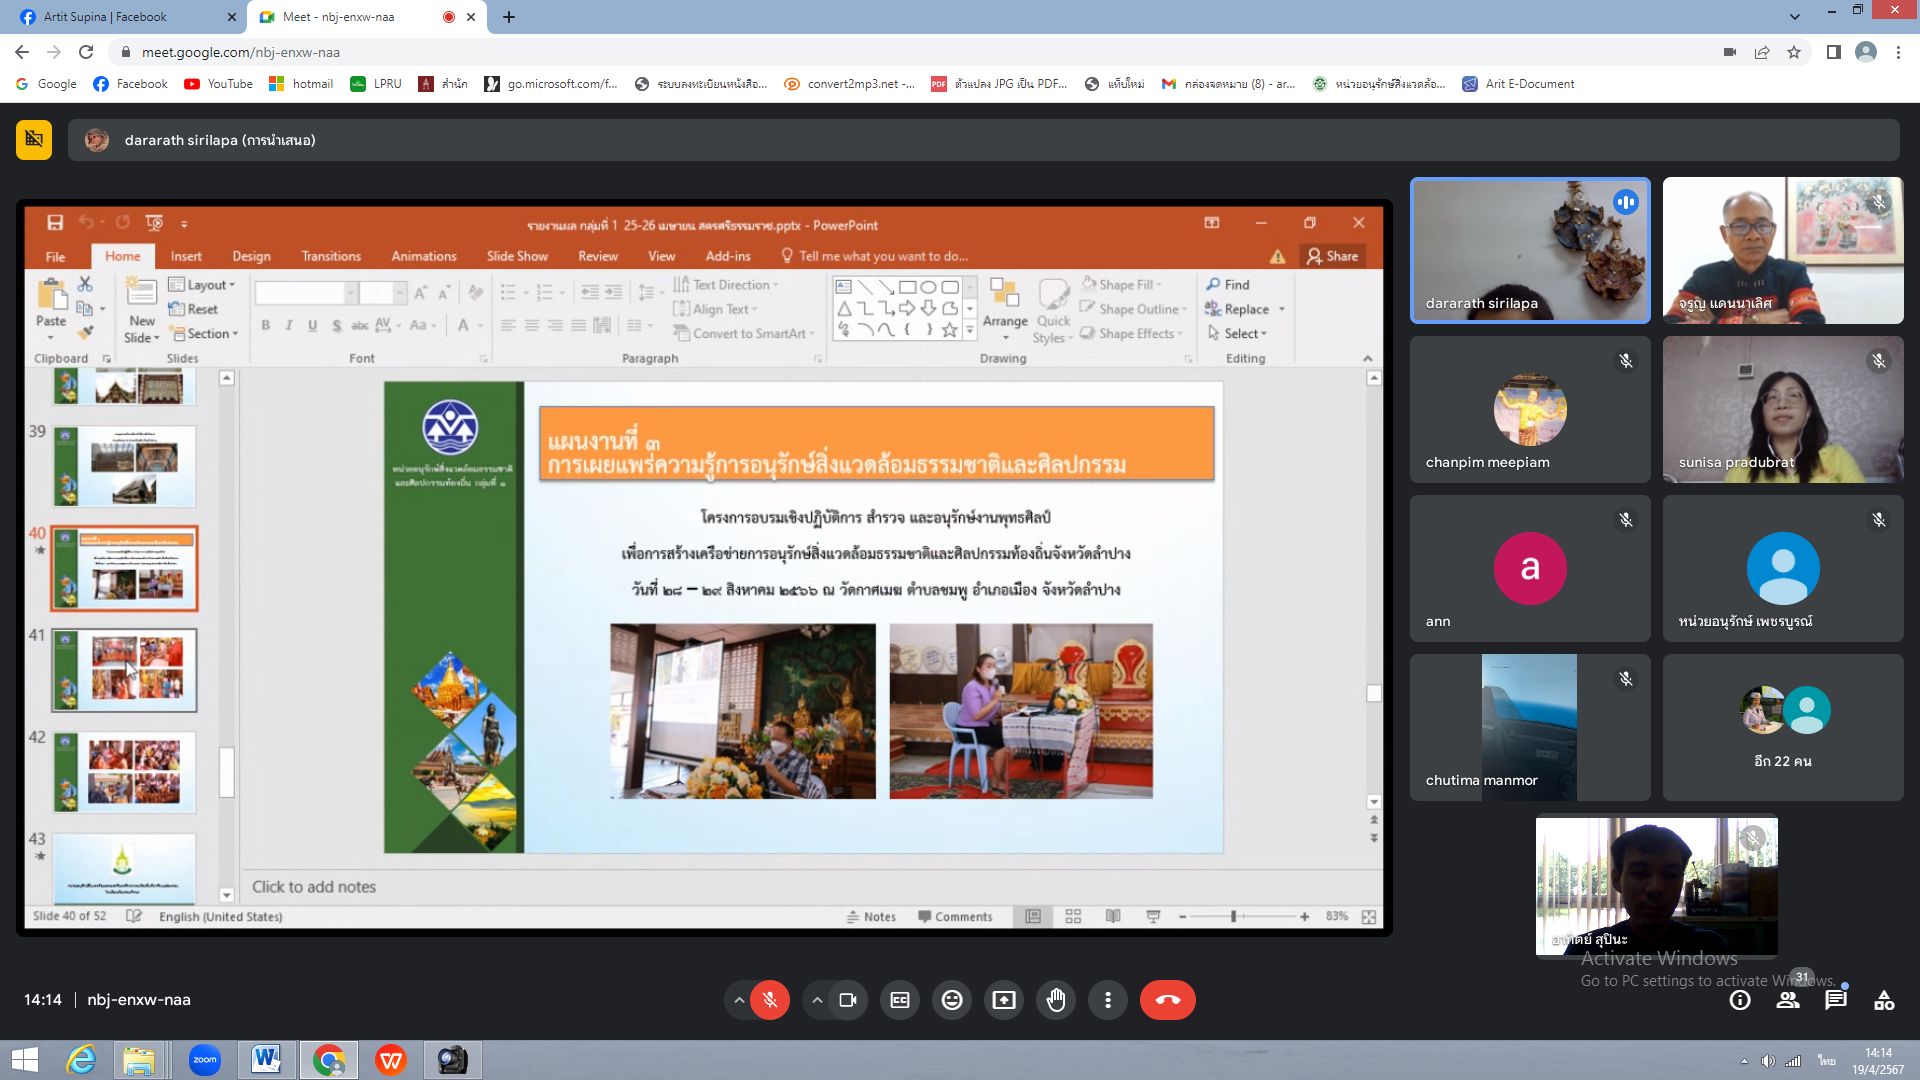Click the red leave call button

[1167, 1000]
